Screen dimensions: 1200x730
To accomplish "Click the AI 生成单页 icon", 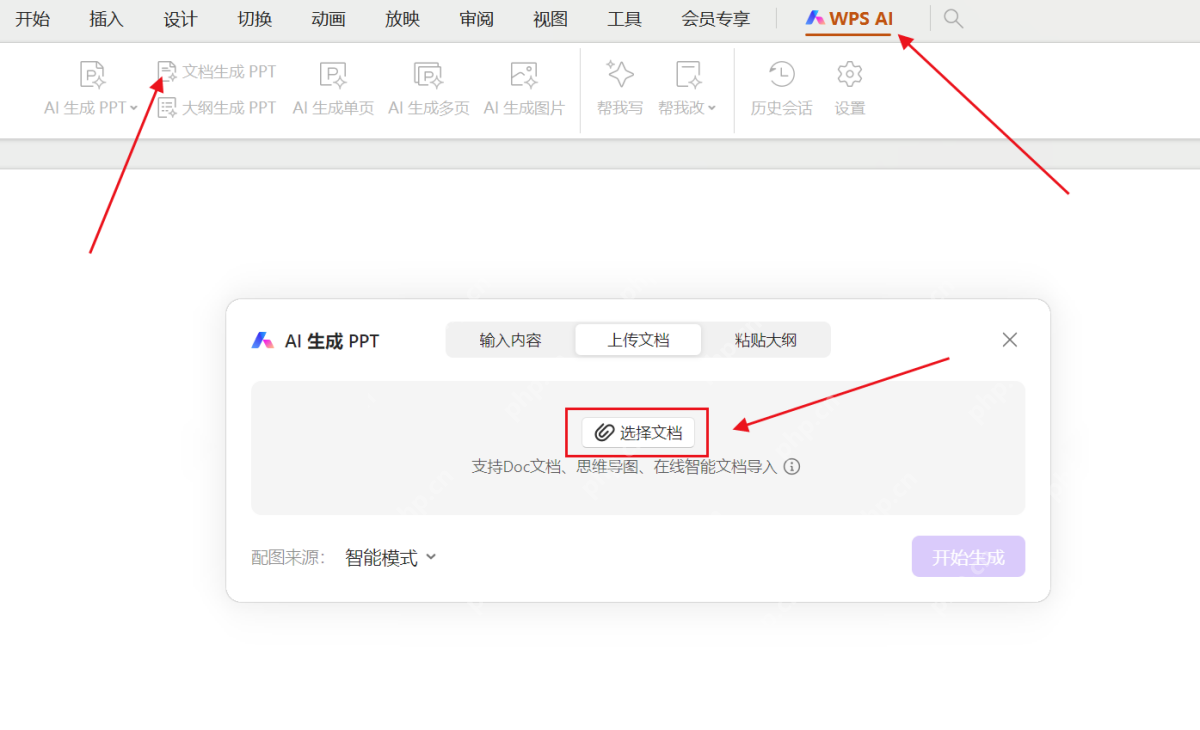I will coord(333,75).
